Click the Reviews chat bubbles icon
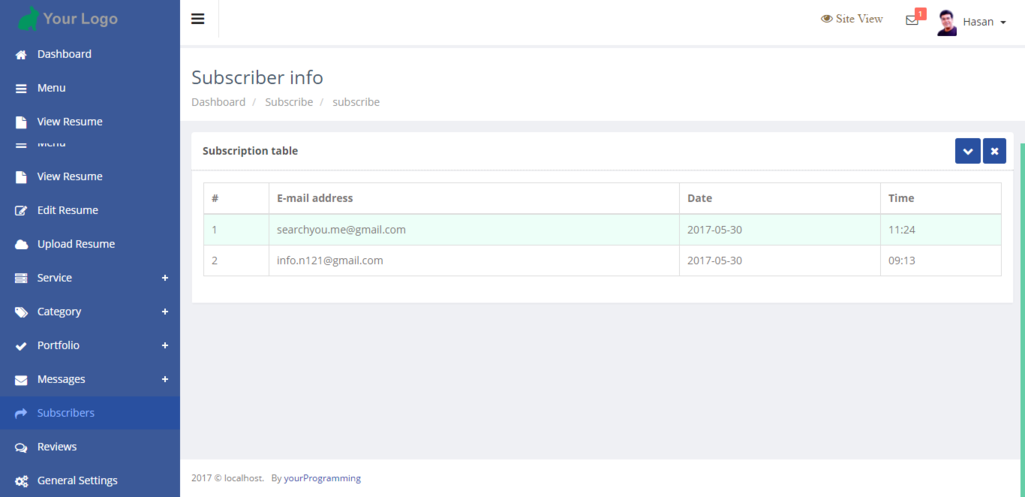 click(21, 447)
